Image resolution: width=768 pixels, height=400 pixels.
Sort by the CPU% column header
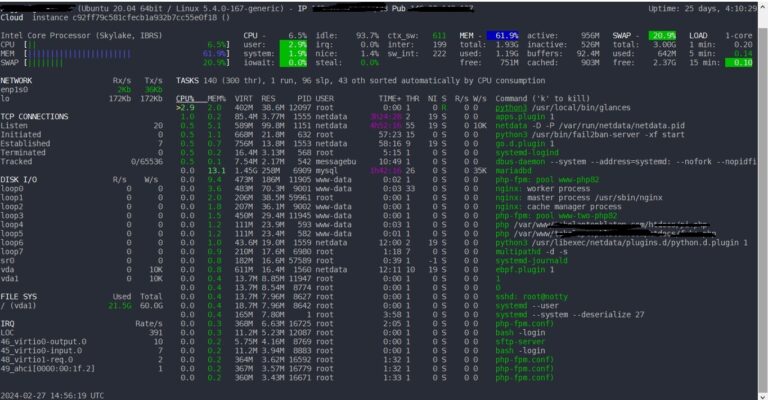point(185,98)
